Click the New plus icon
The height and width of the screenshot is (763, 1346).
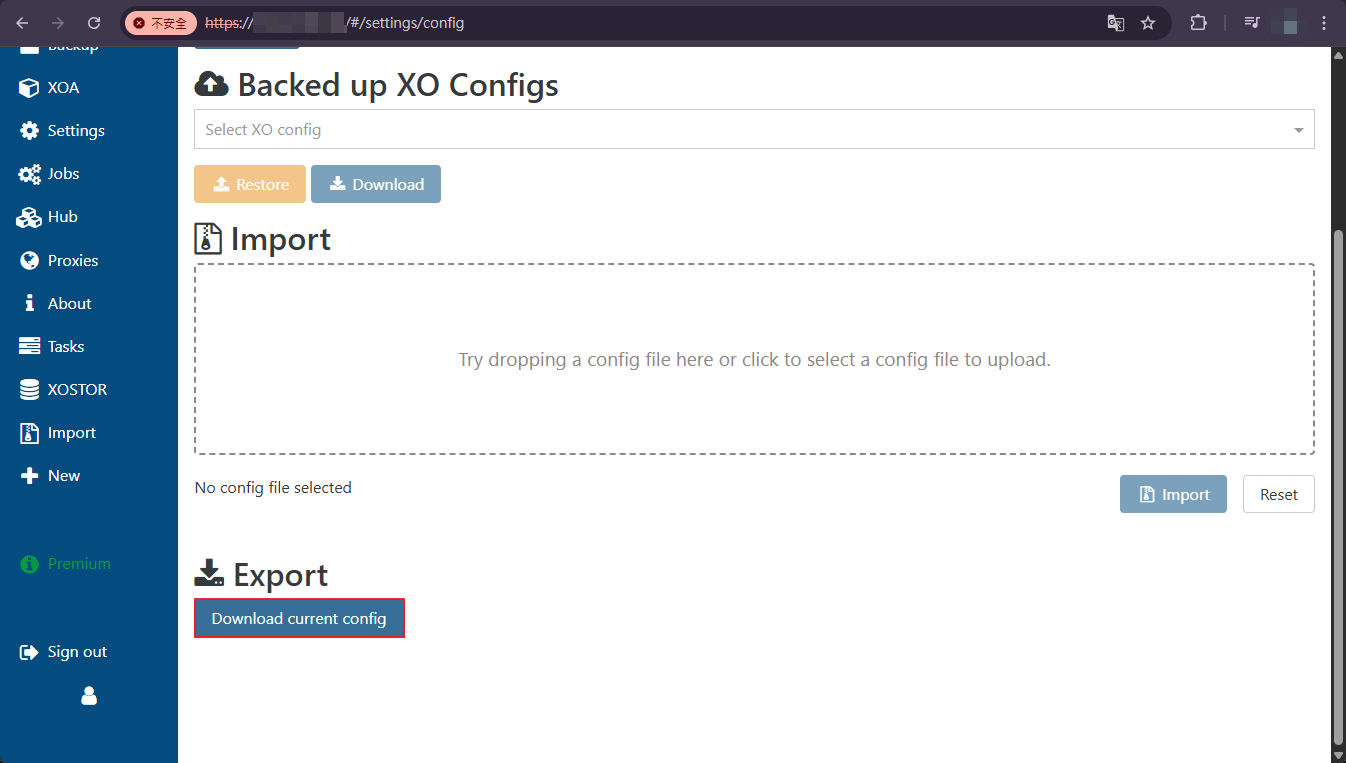pyautogui.click(x=29, y=476)
